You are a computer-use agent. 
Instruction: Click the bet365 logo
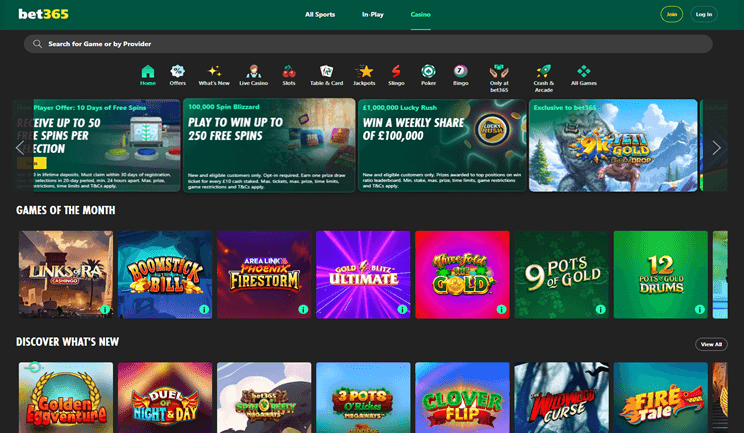[x=43, y=14]
